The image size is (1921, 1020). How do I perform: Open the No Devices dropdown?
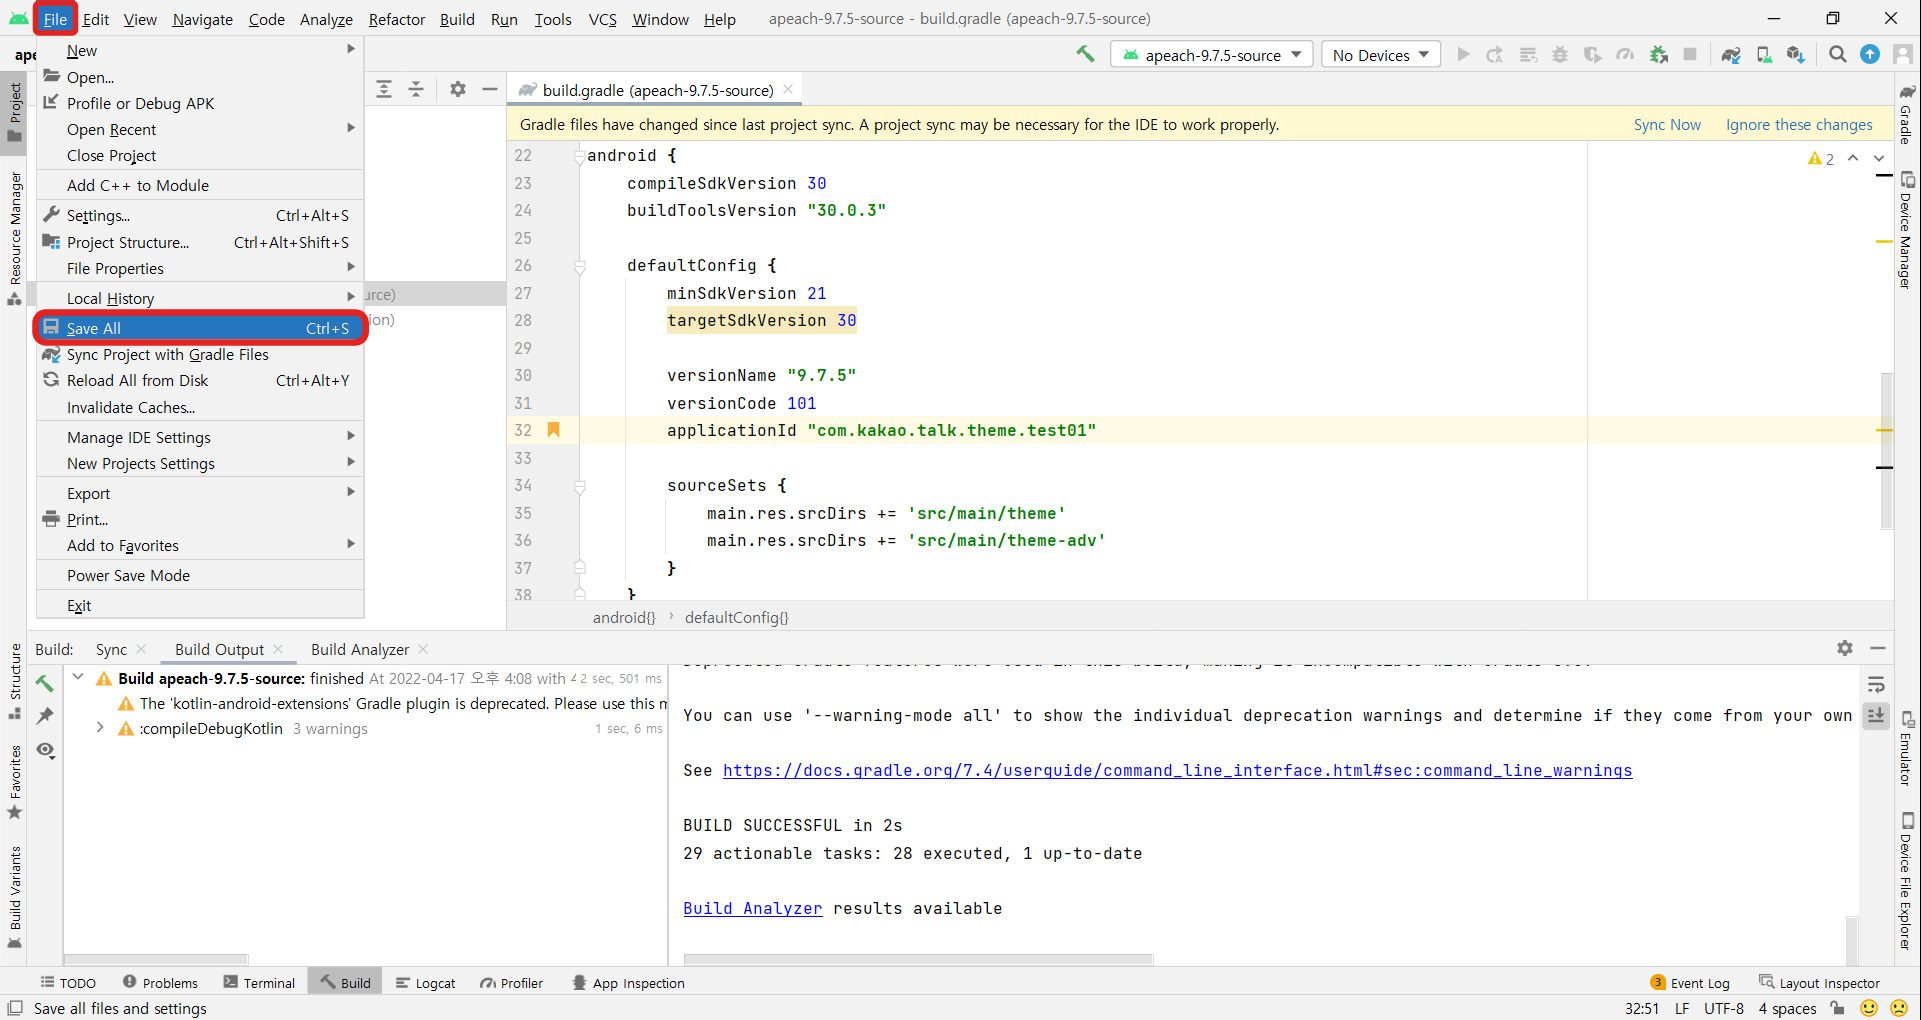click(x=1381, y=55)
